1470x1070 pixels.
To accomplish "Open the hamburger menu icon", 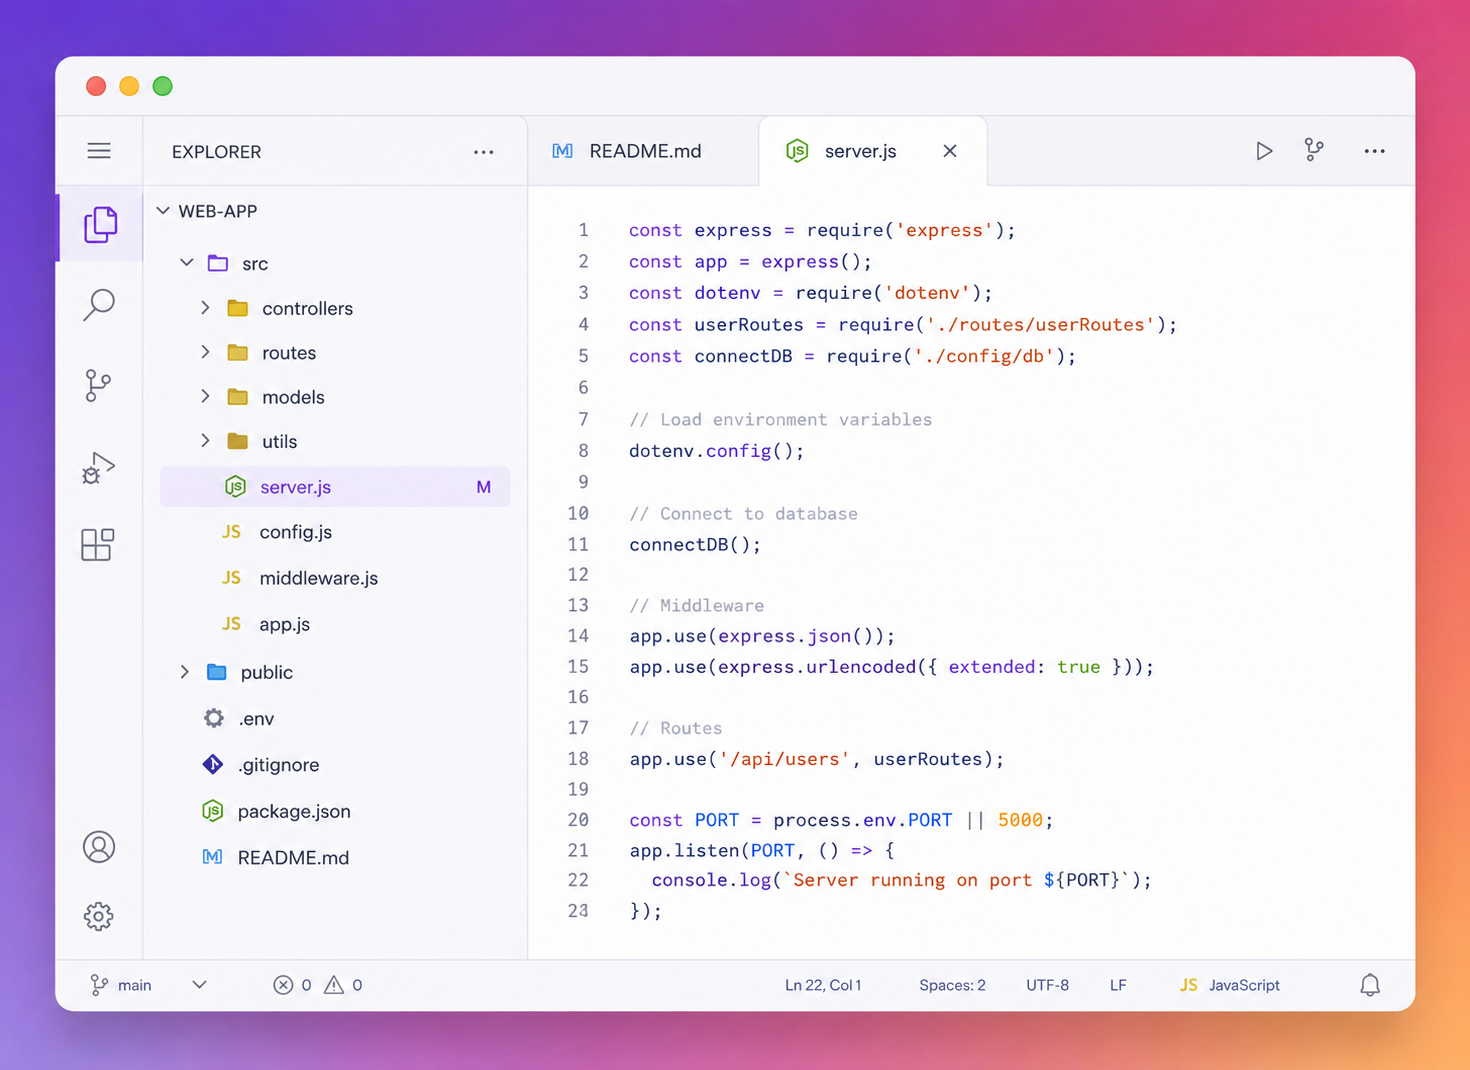I will coord(99,151).
